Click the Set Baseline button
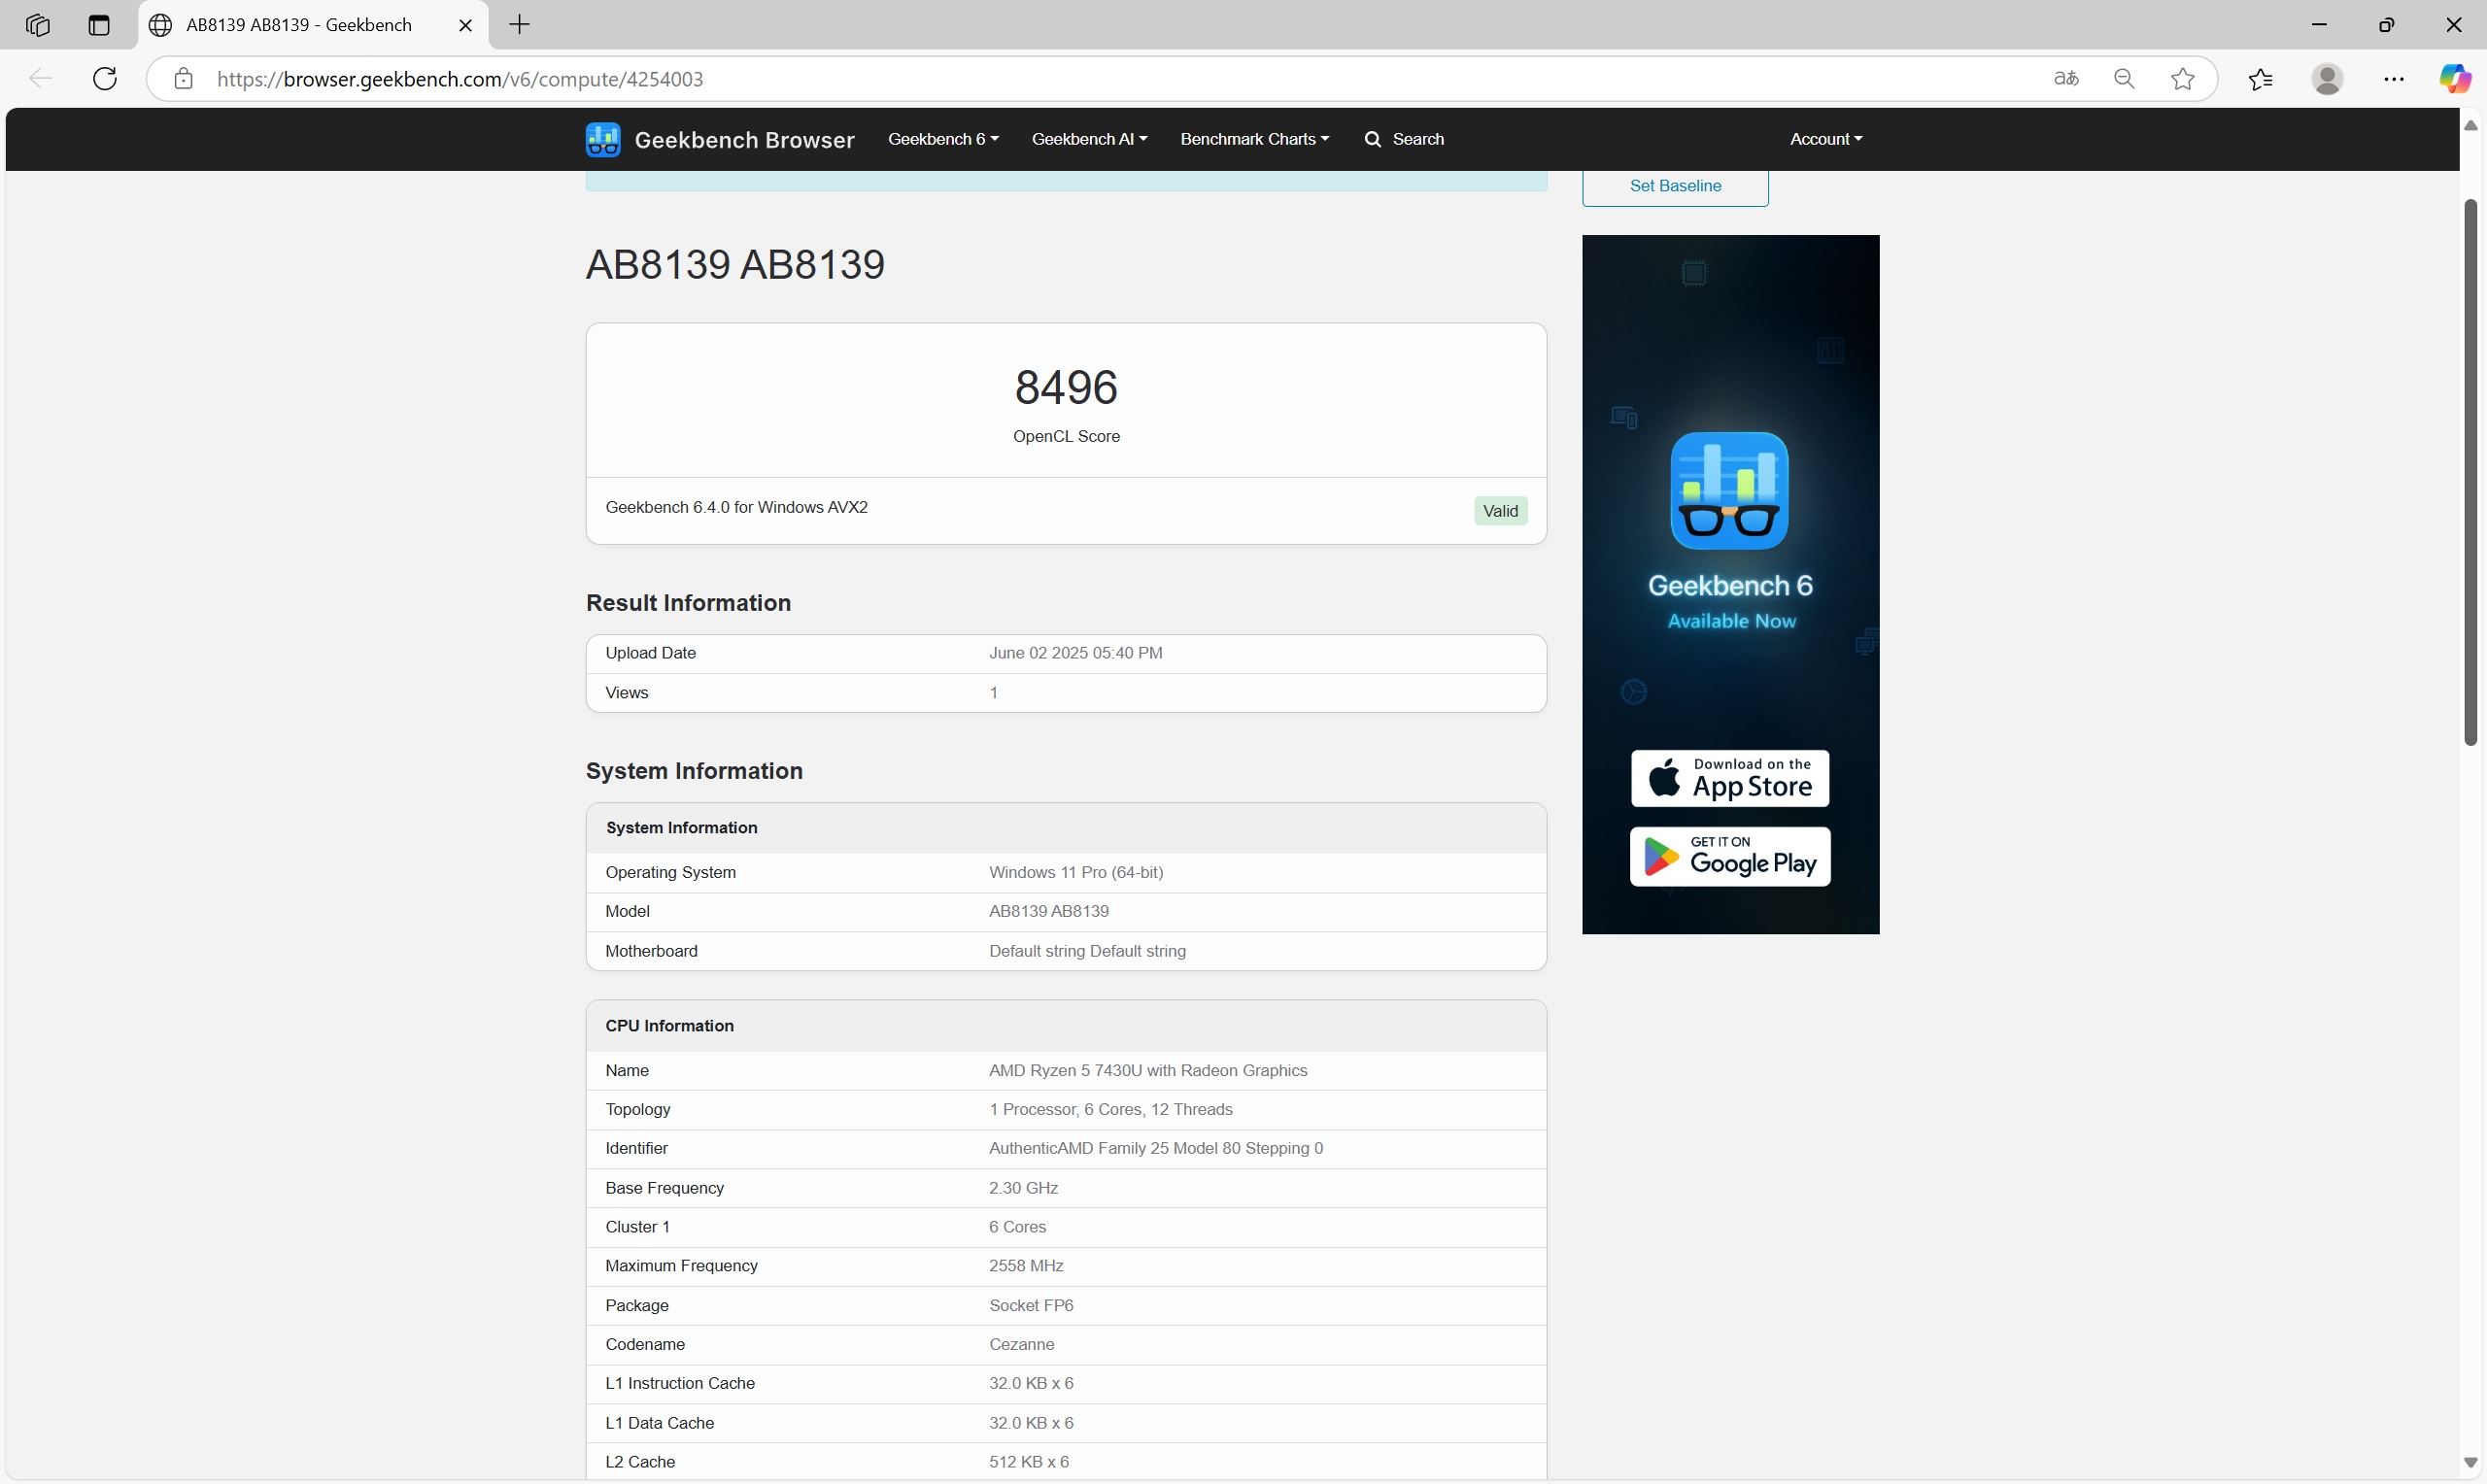This screenshot has height=1484, width=2487. (x=1675, y=186)
